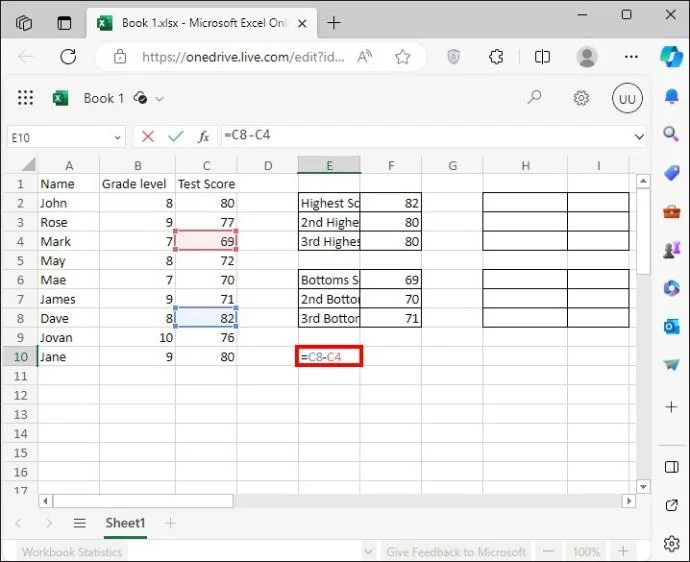The width and height of the screenshot is (690, 562).
Task: Add a new app to the sidebar
Action: (672, 407)
